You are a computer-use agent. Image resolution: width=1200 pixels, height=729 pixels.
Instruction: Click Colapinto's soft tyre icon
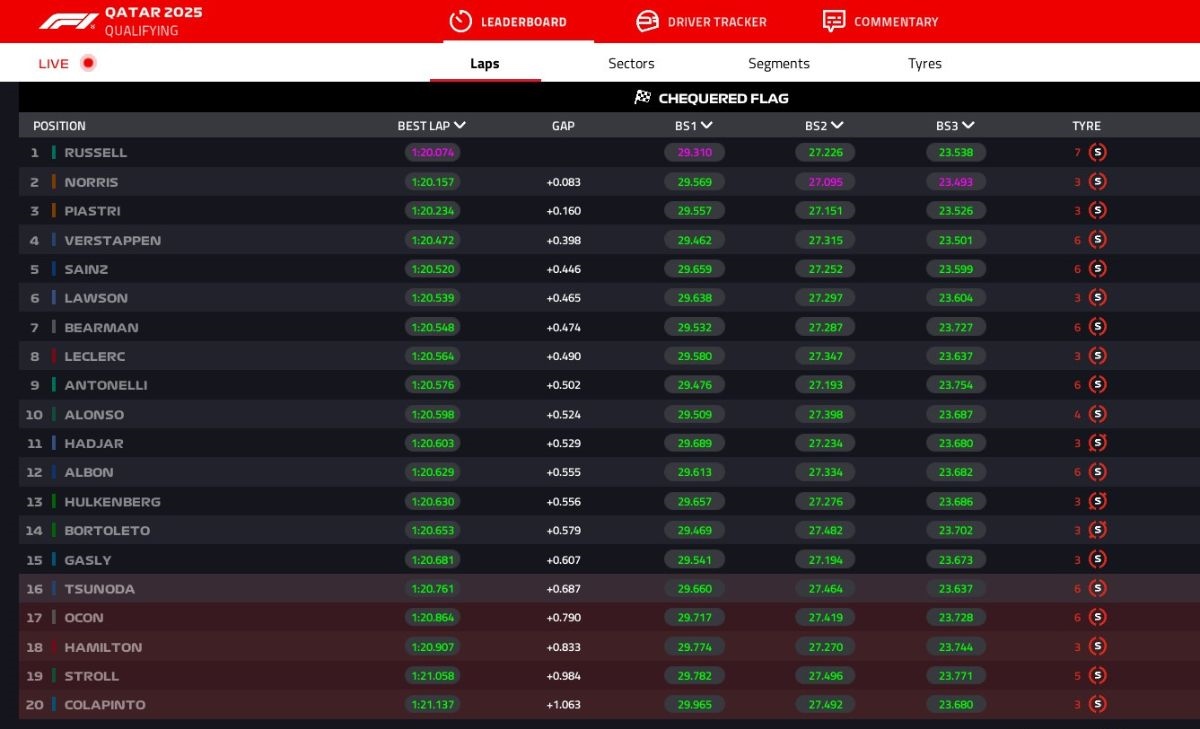click(x=1097, y=705)
